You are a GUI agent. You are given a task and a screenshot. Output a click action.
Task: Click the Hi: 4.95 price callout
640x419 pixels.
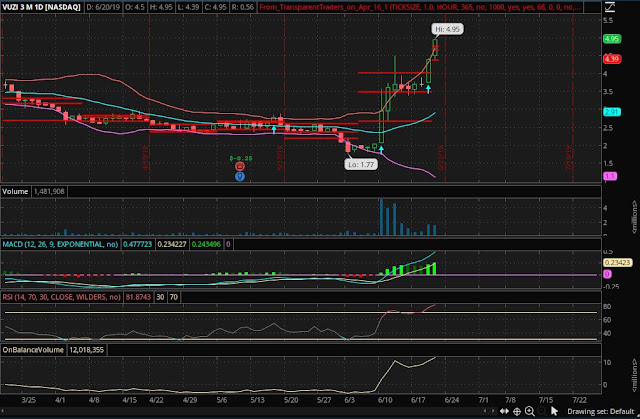[447, 29]
